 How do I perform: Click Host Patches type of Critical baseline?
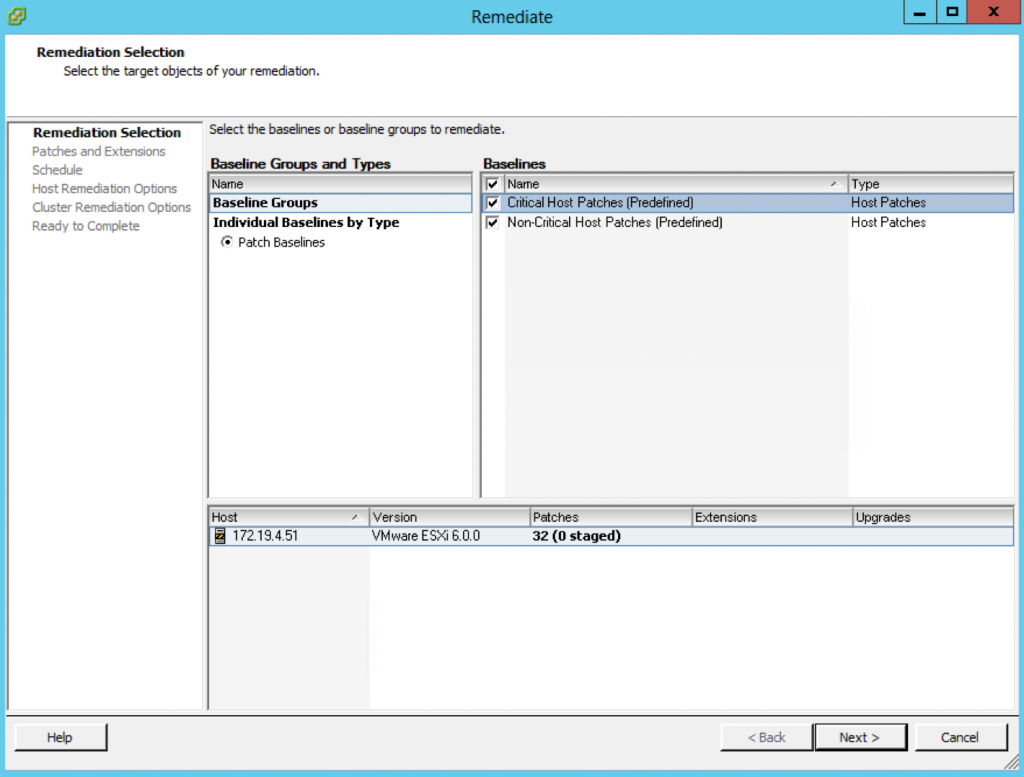point(888,203)
